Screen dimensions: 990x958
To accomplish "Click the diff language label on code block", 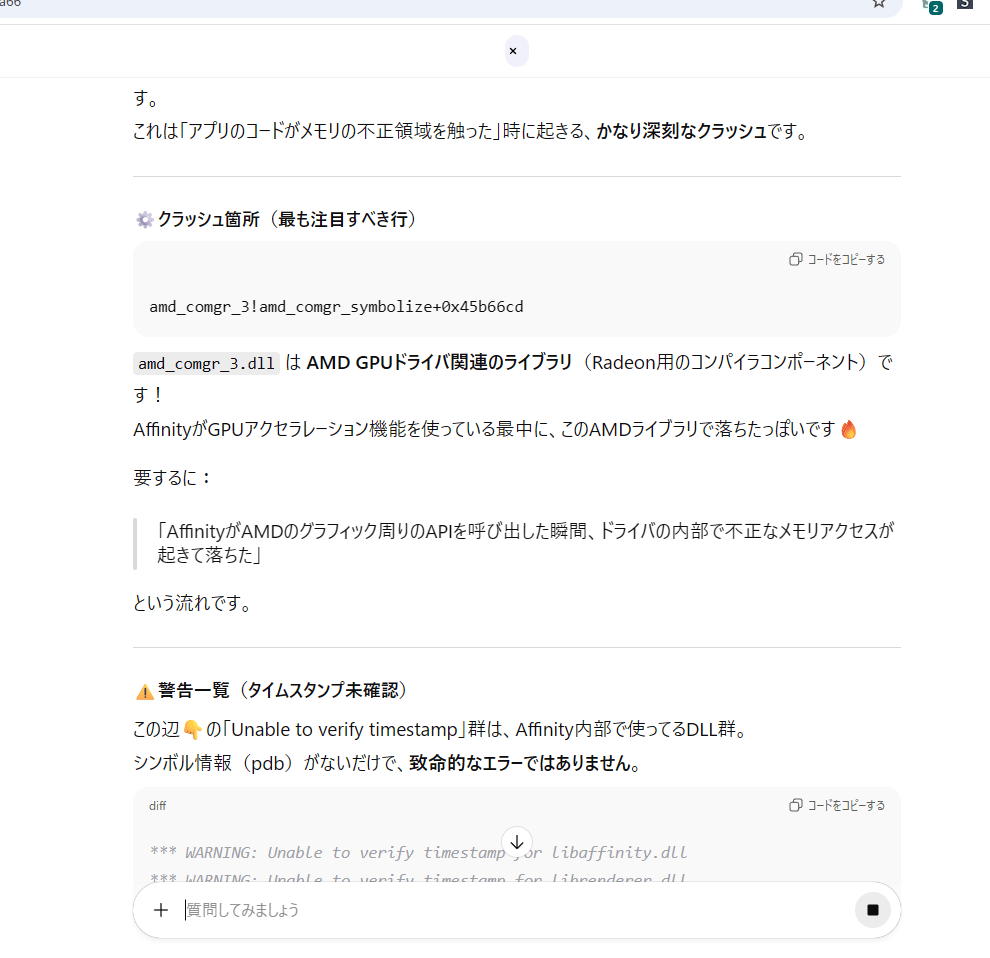I will pyautogui.click(x=158, y=805).
